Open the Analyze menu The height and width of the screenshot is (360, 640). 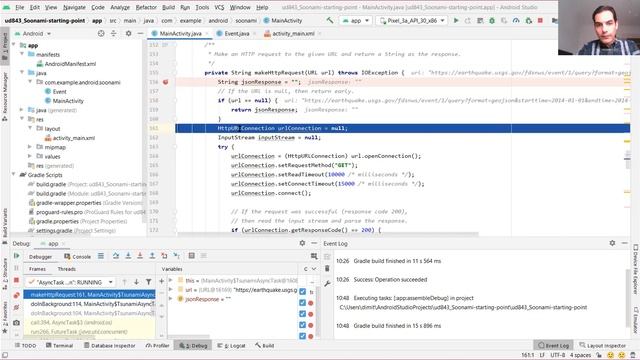pyautogui.click(x=120, y=7)
